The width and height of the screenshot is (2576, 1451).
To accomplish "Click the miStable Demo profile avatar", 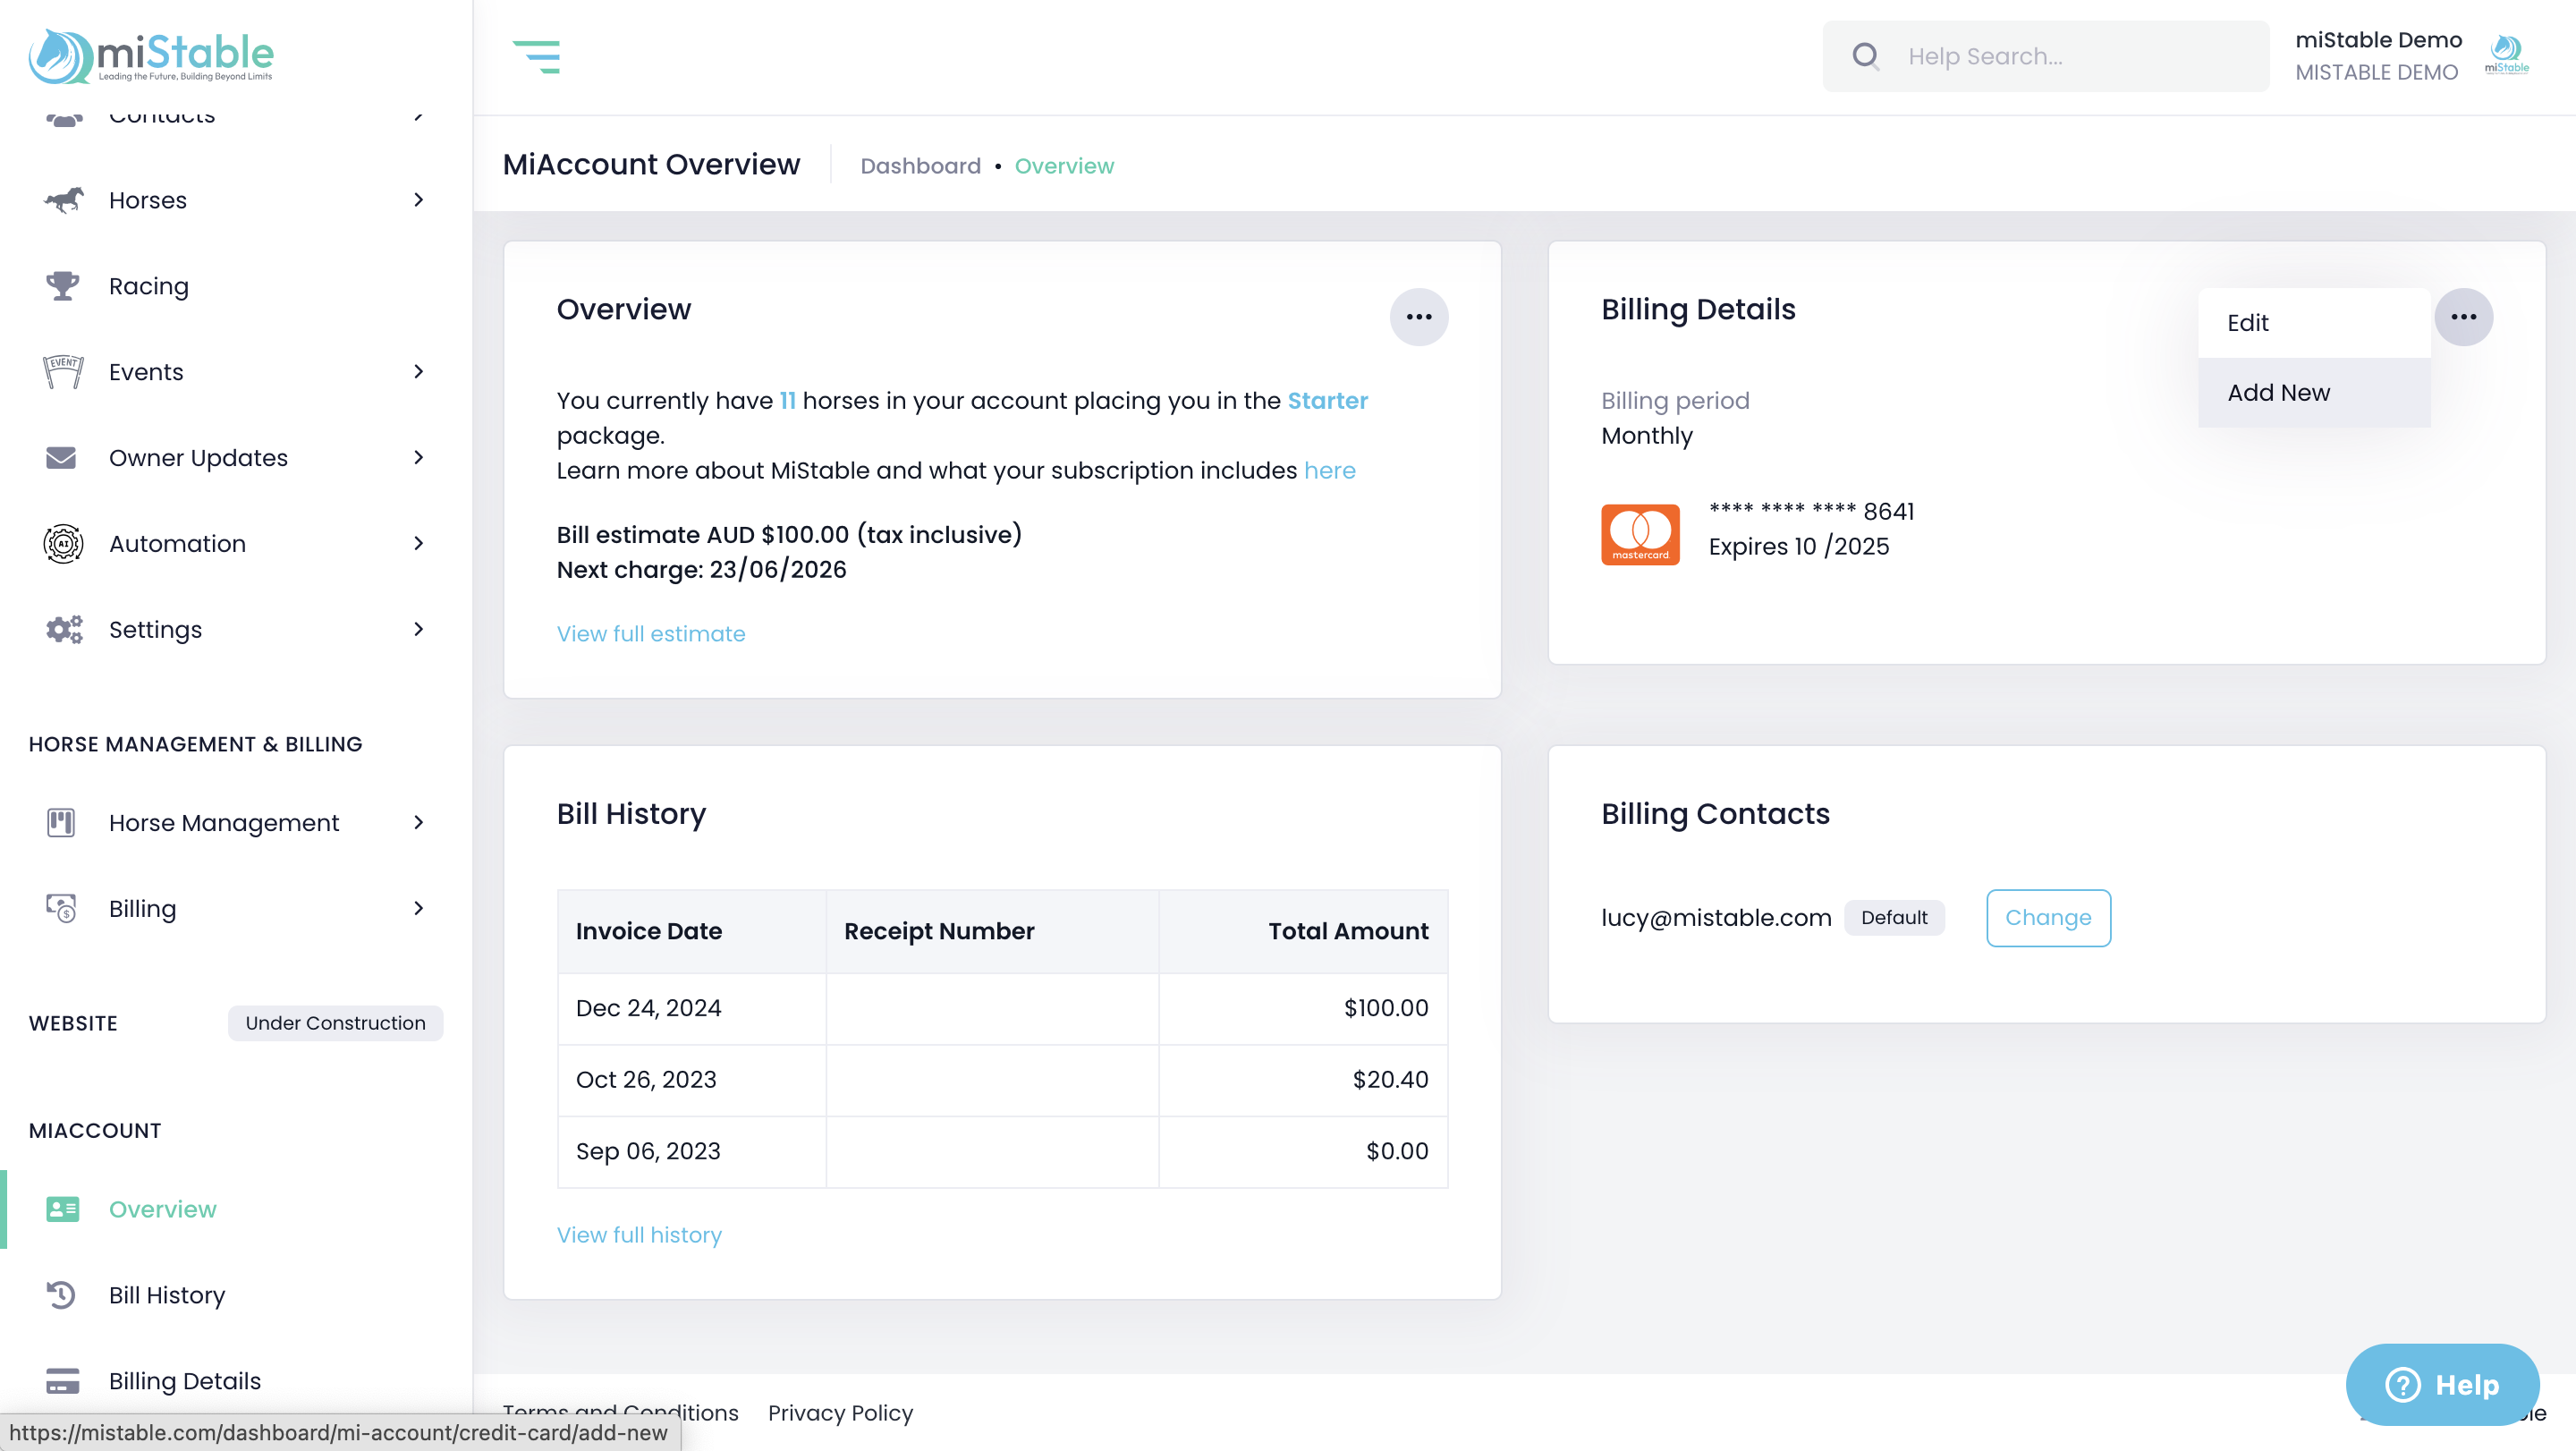I will [2506, 55].
